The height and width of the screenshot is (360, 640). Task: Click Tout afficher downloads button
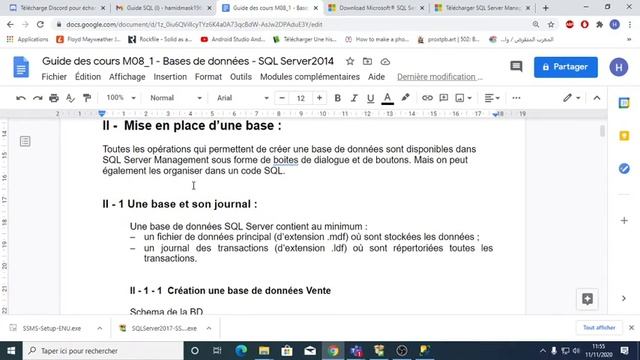coord(599,328)
